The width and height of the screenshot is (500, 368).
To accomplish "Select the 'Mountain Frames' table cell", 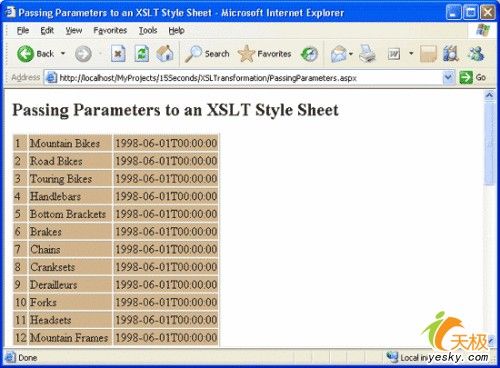I will [70, 338].
